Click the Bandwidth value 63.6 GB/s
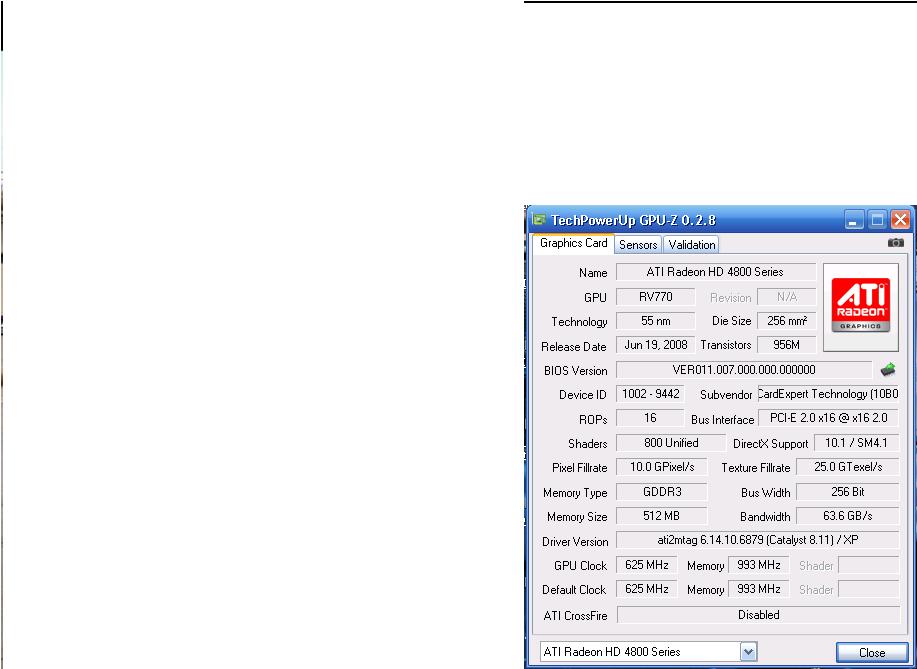The width and height of the screenshot is (917, 669). tap(847, 516)
